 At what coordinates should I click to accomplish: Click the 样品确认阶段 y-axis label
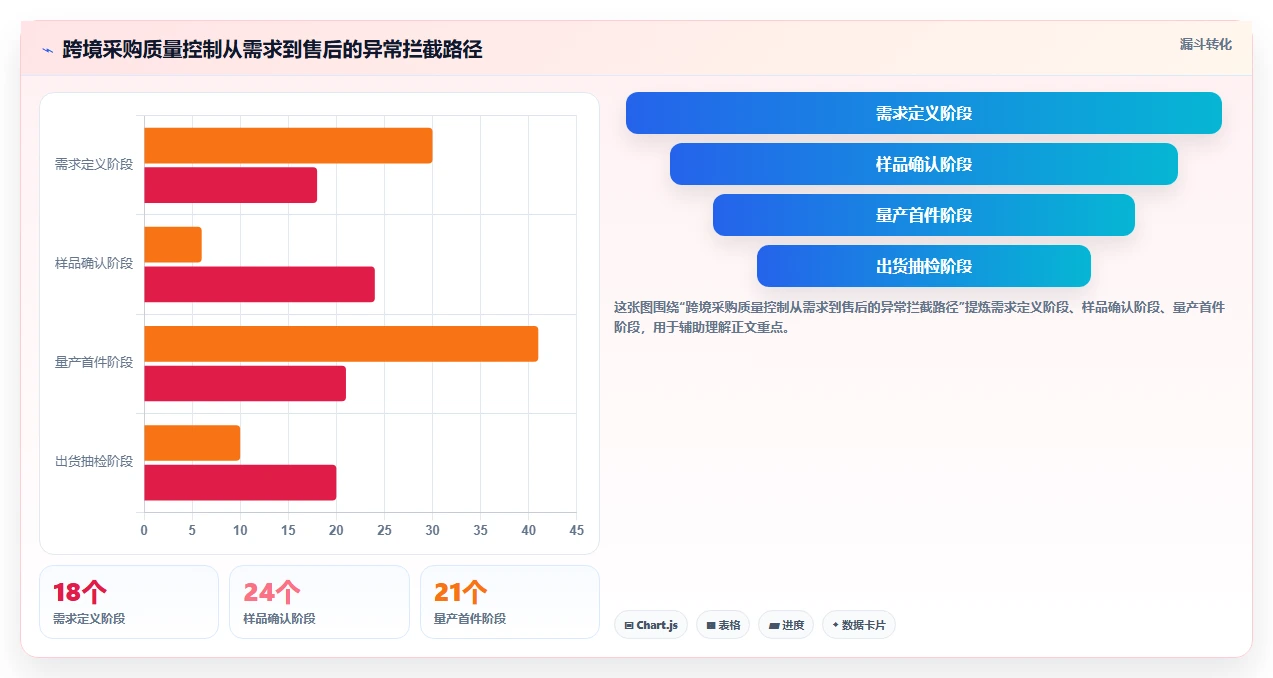pyautogui.click(x=94, y=264)
